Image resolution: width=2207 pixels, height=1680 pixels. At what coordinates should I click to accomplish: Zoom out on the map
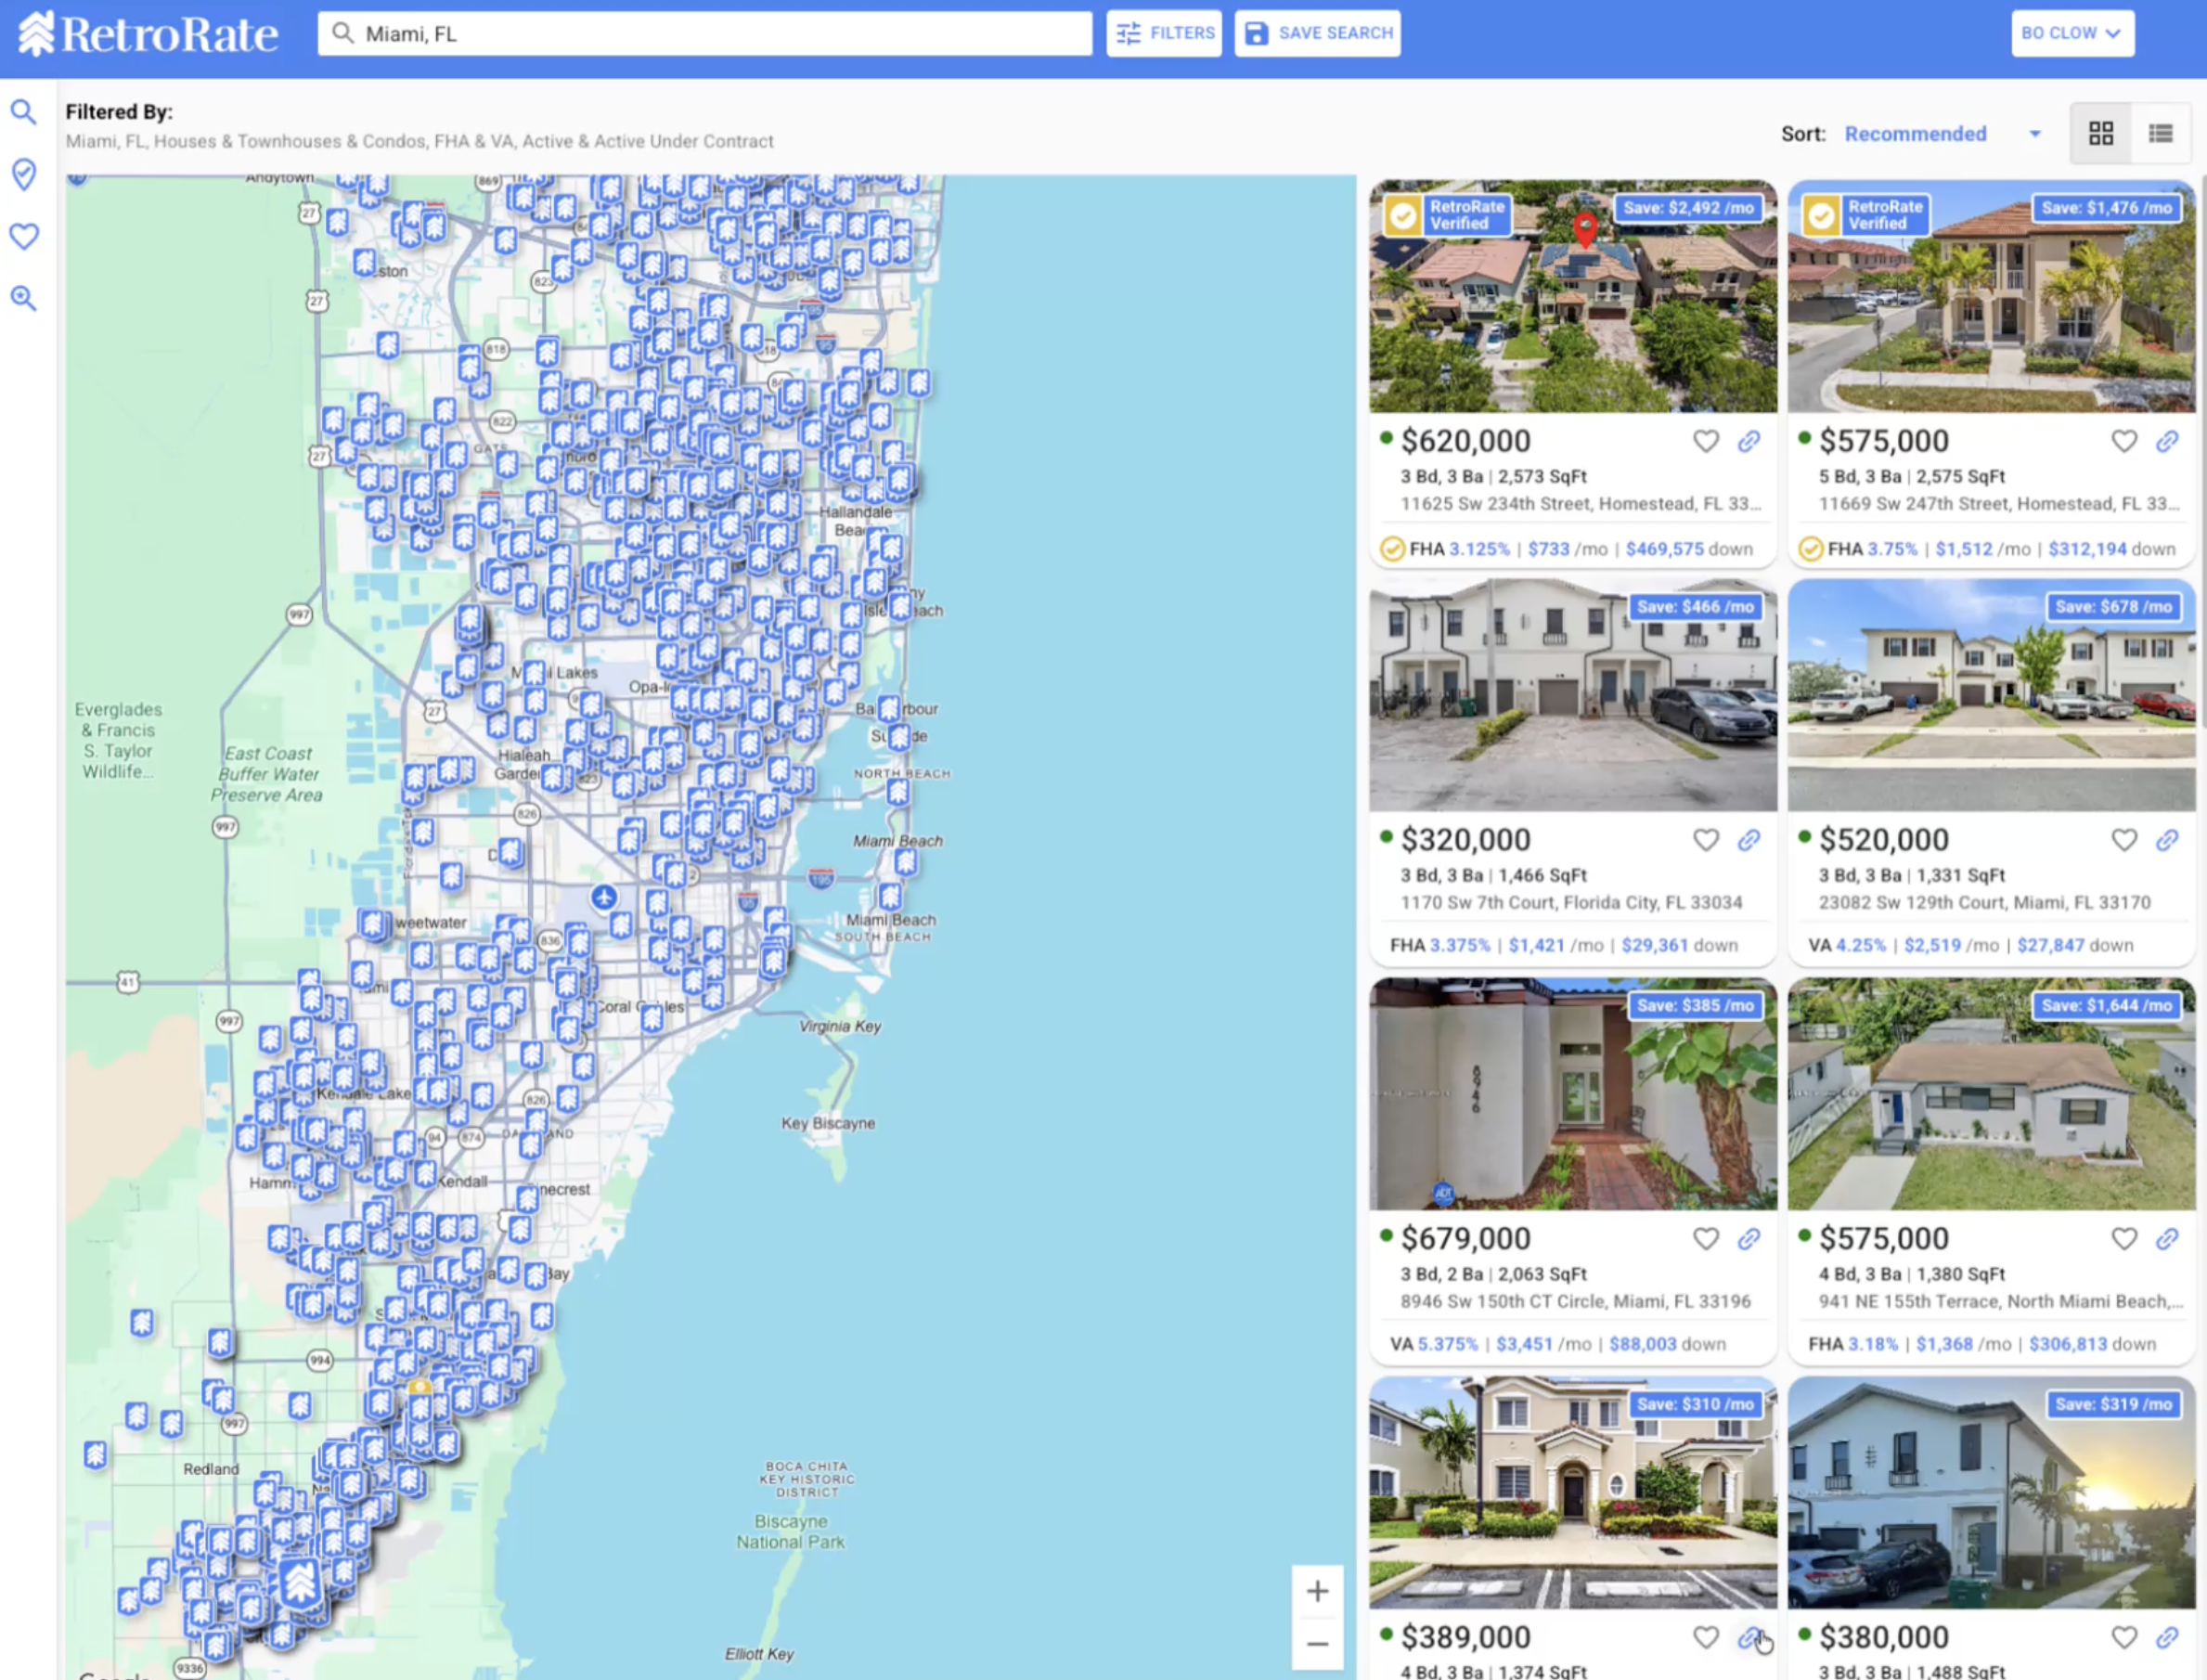pos(1318,1644)
